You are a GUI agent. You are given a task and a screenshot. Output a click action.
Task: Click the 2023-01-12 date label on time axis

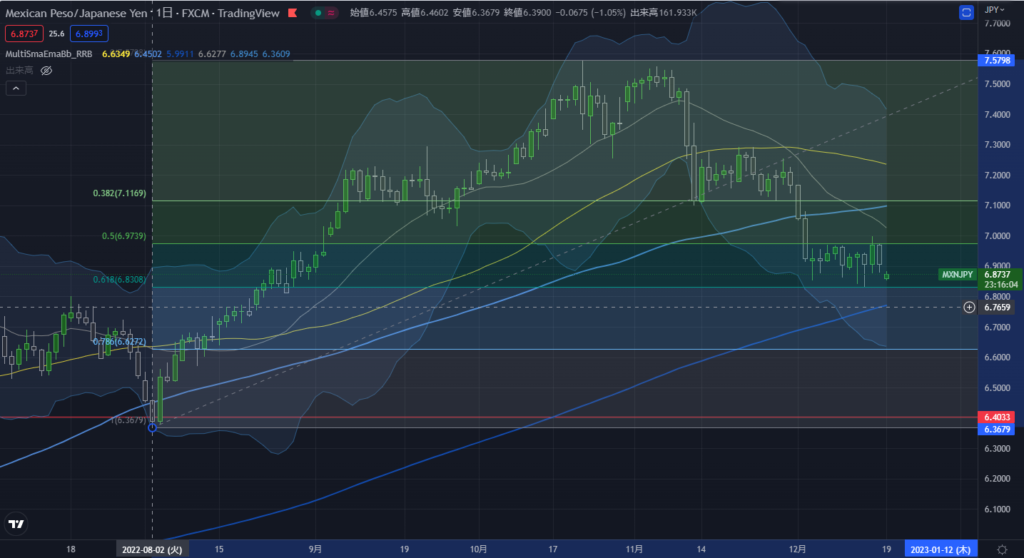tap(939, 549)
